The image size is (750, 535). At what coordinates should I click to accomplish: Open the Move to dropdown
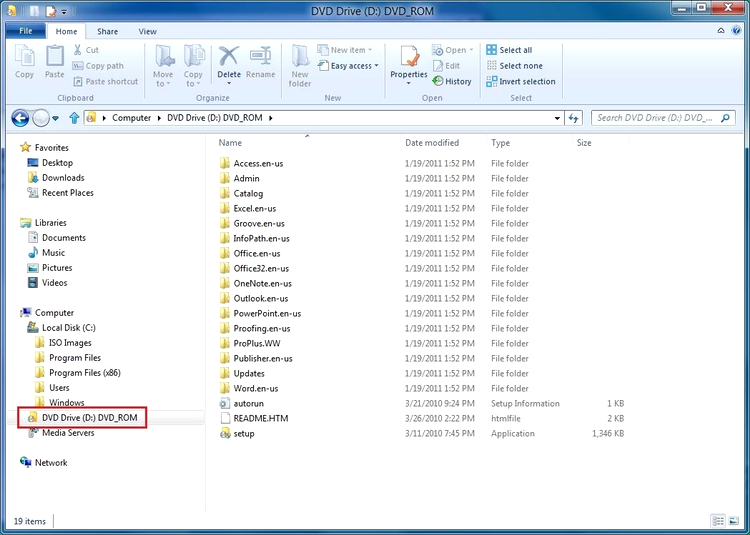tap(163, 66)
